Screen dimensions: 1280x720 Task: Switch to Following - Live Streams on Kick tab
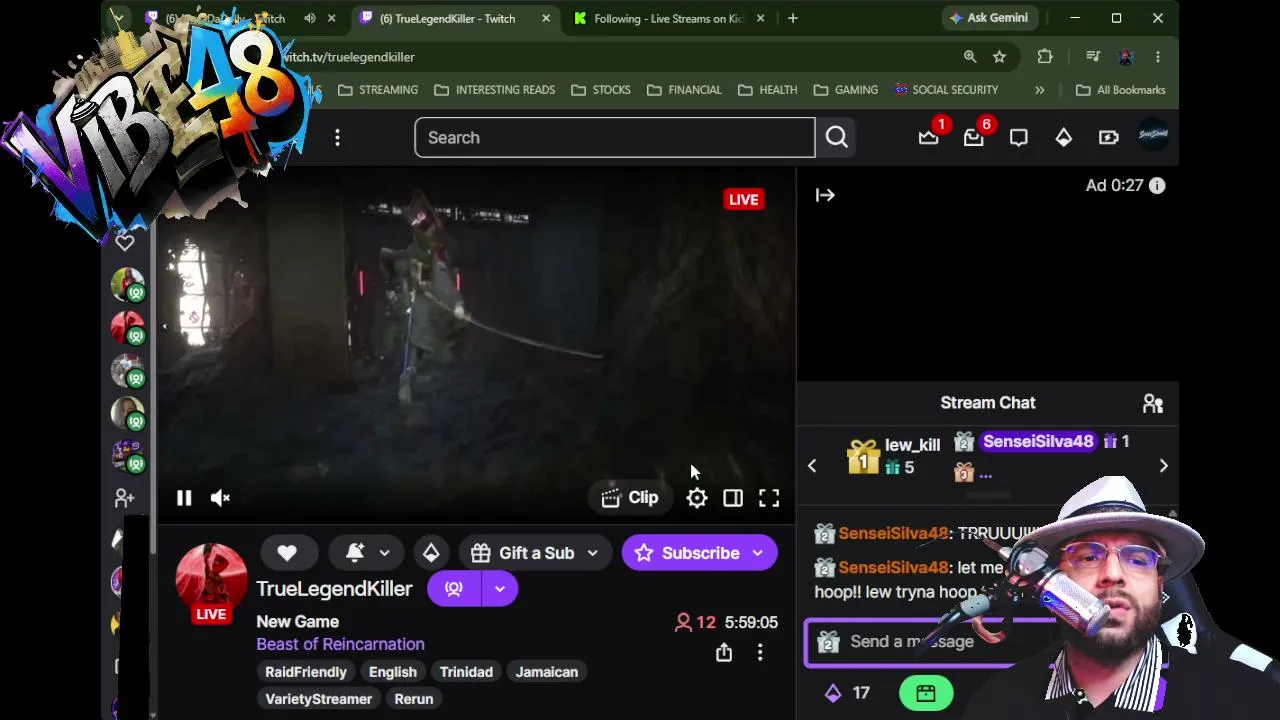(670, 18)
